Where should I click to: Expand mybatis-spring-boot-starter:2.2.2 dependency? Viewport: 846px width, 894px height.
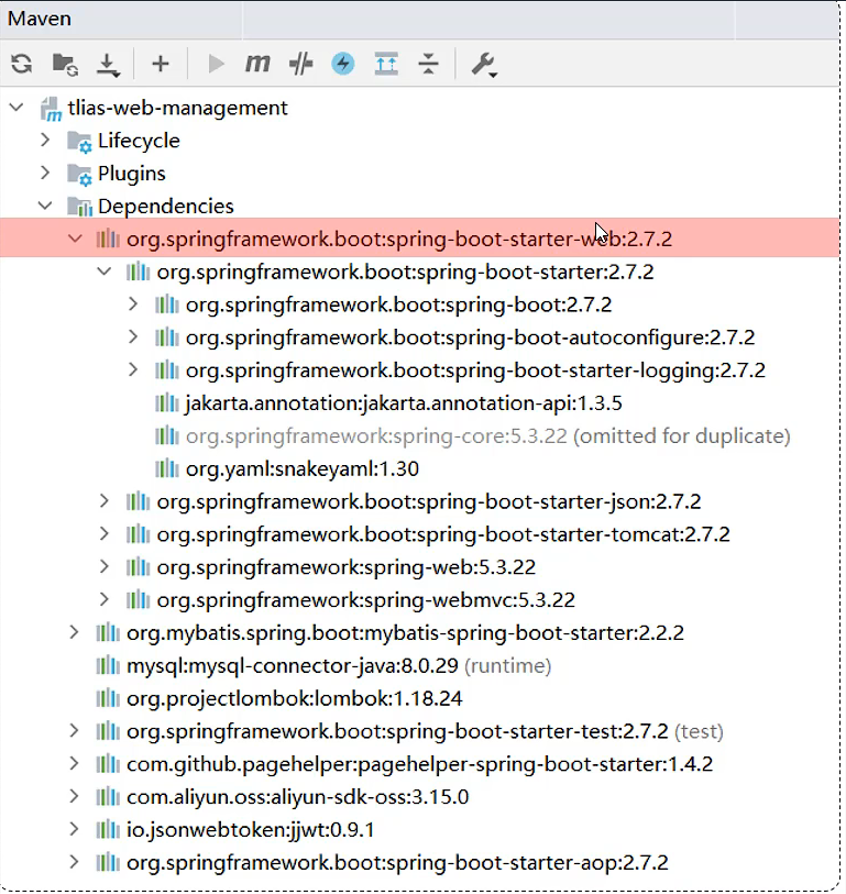click(x=74, y=632)
